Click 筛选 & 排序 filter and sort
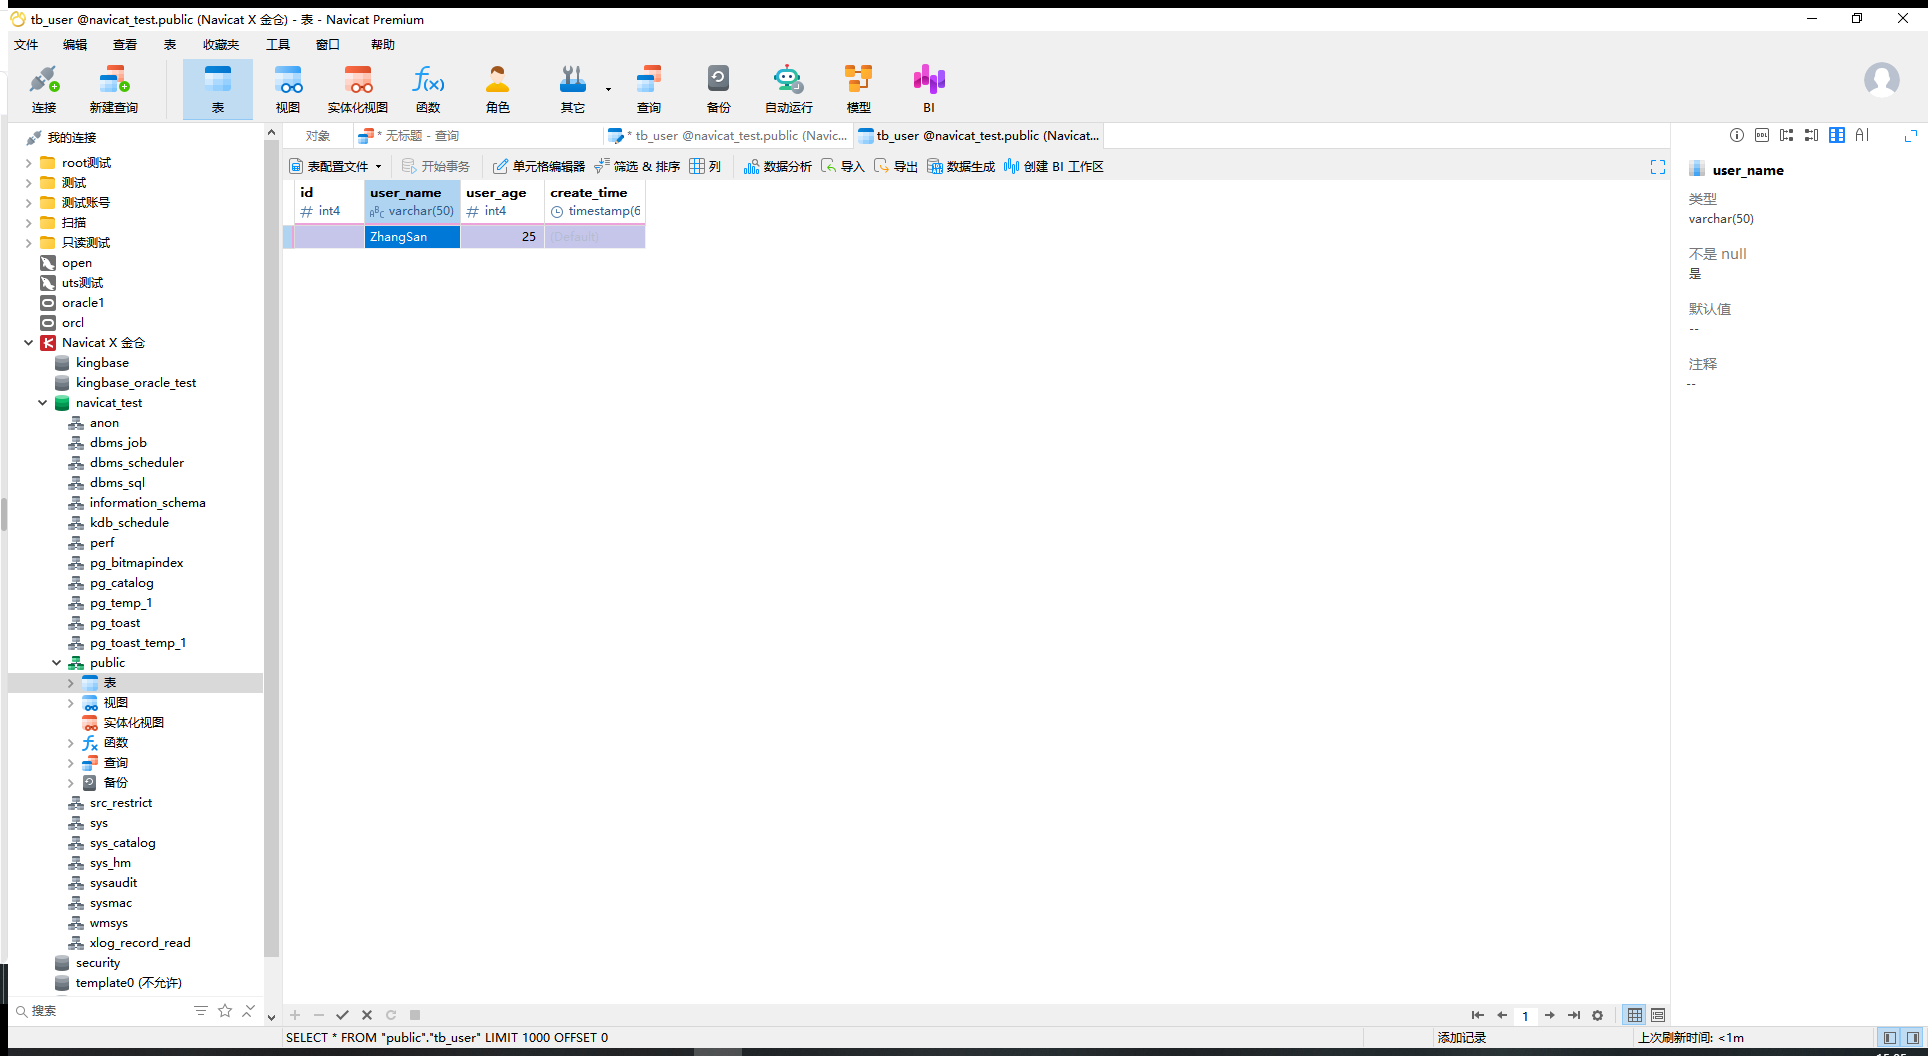Viewport: 1928px width, 1056px height. (637, 166)
